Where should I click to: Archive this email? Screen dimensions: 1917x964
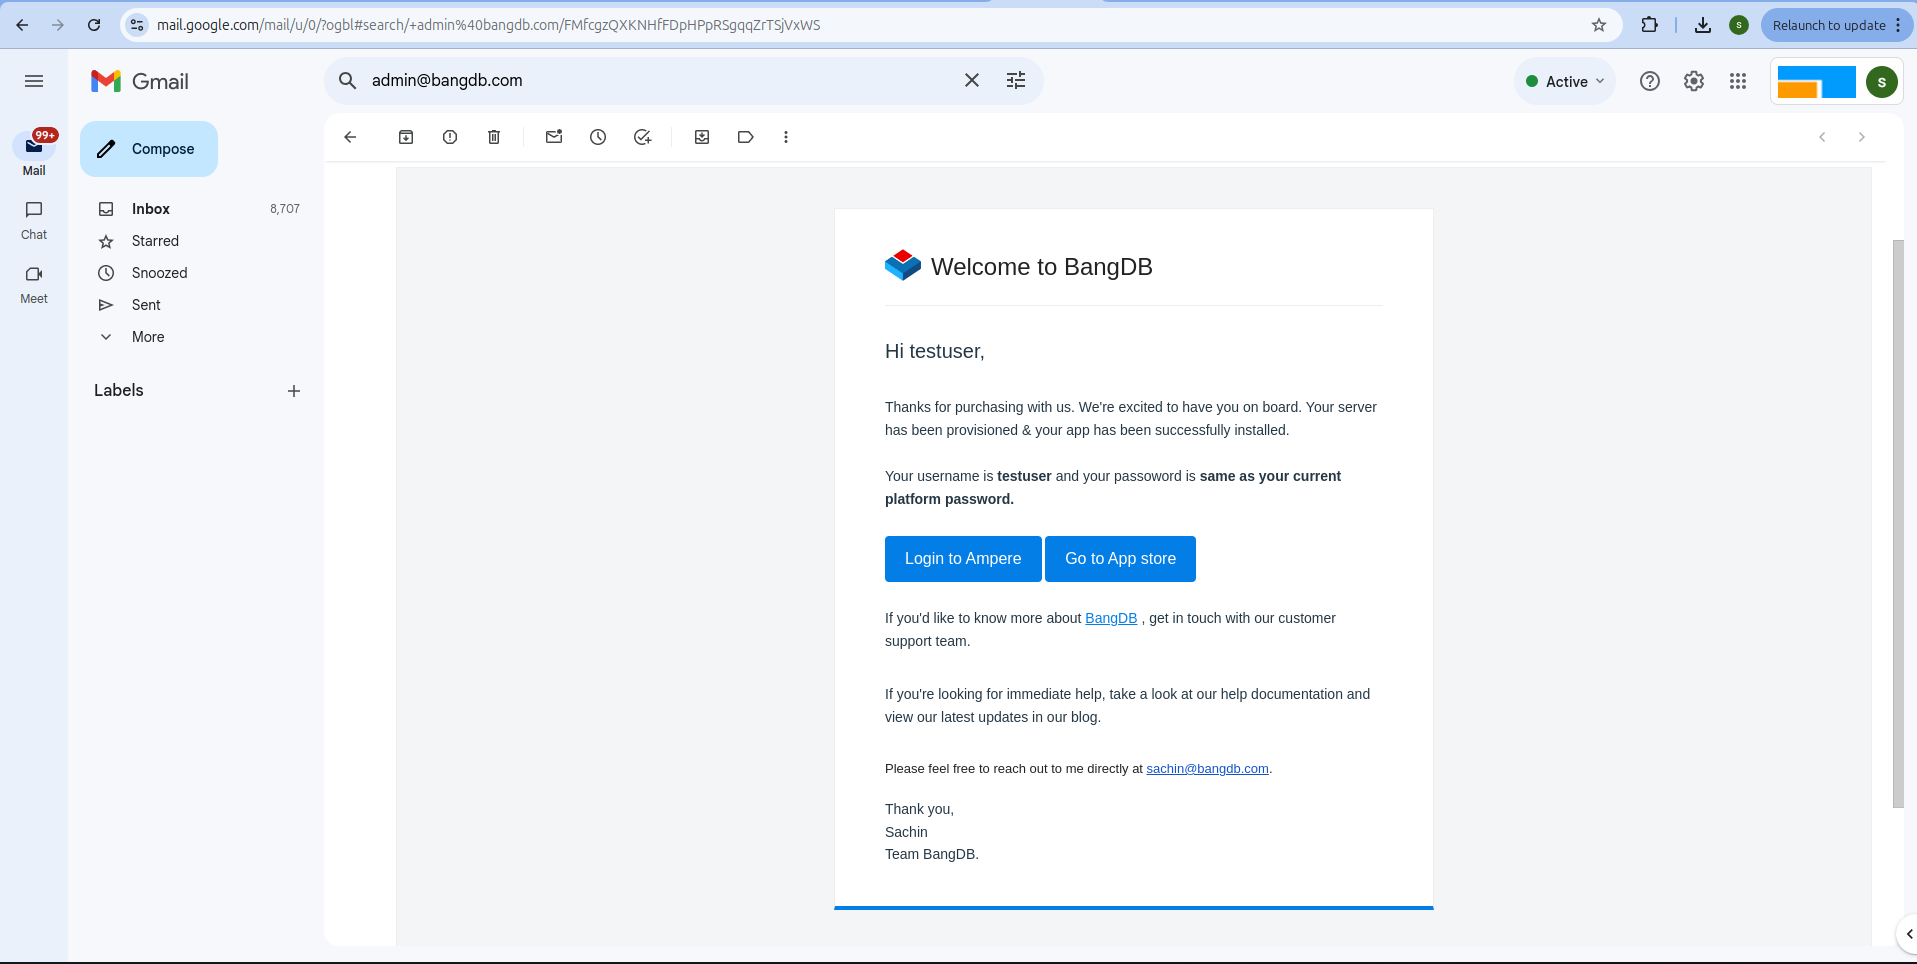pyautogui.click(x=406, y=137)
